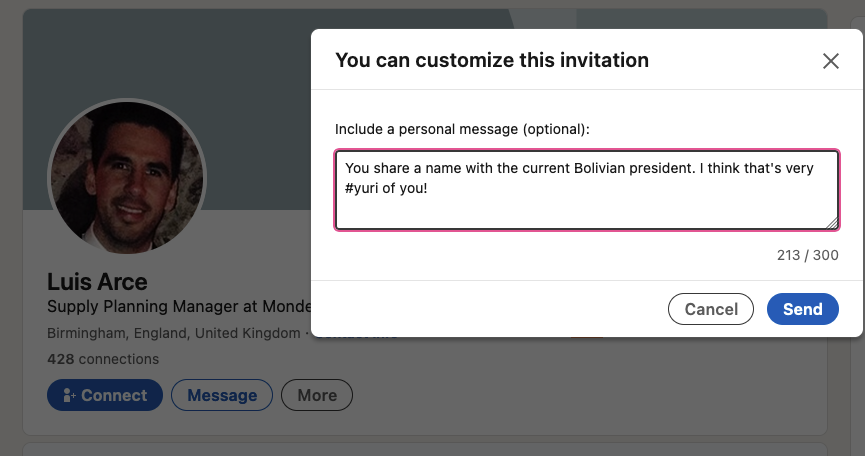Open Luis Arce's profile photo
865x456 pixels.
coord(127,178)
